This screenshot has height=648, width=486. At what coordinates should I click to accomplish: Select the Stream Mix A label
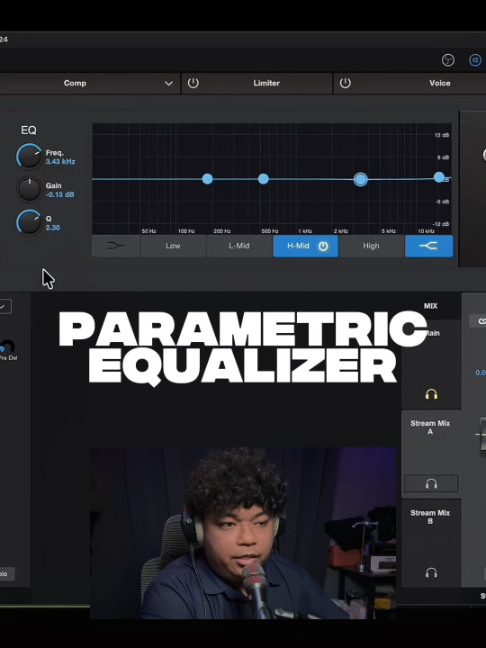430,427
